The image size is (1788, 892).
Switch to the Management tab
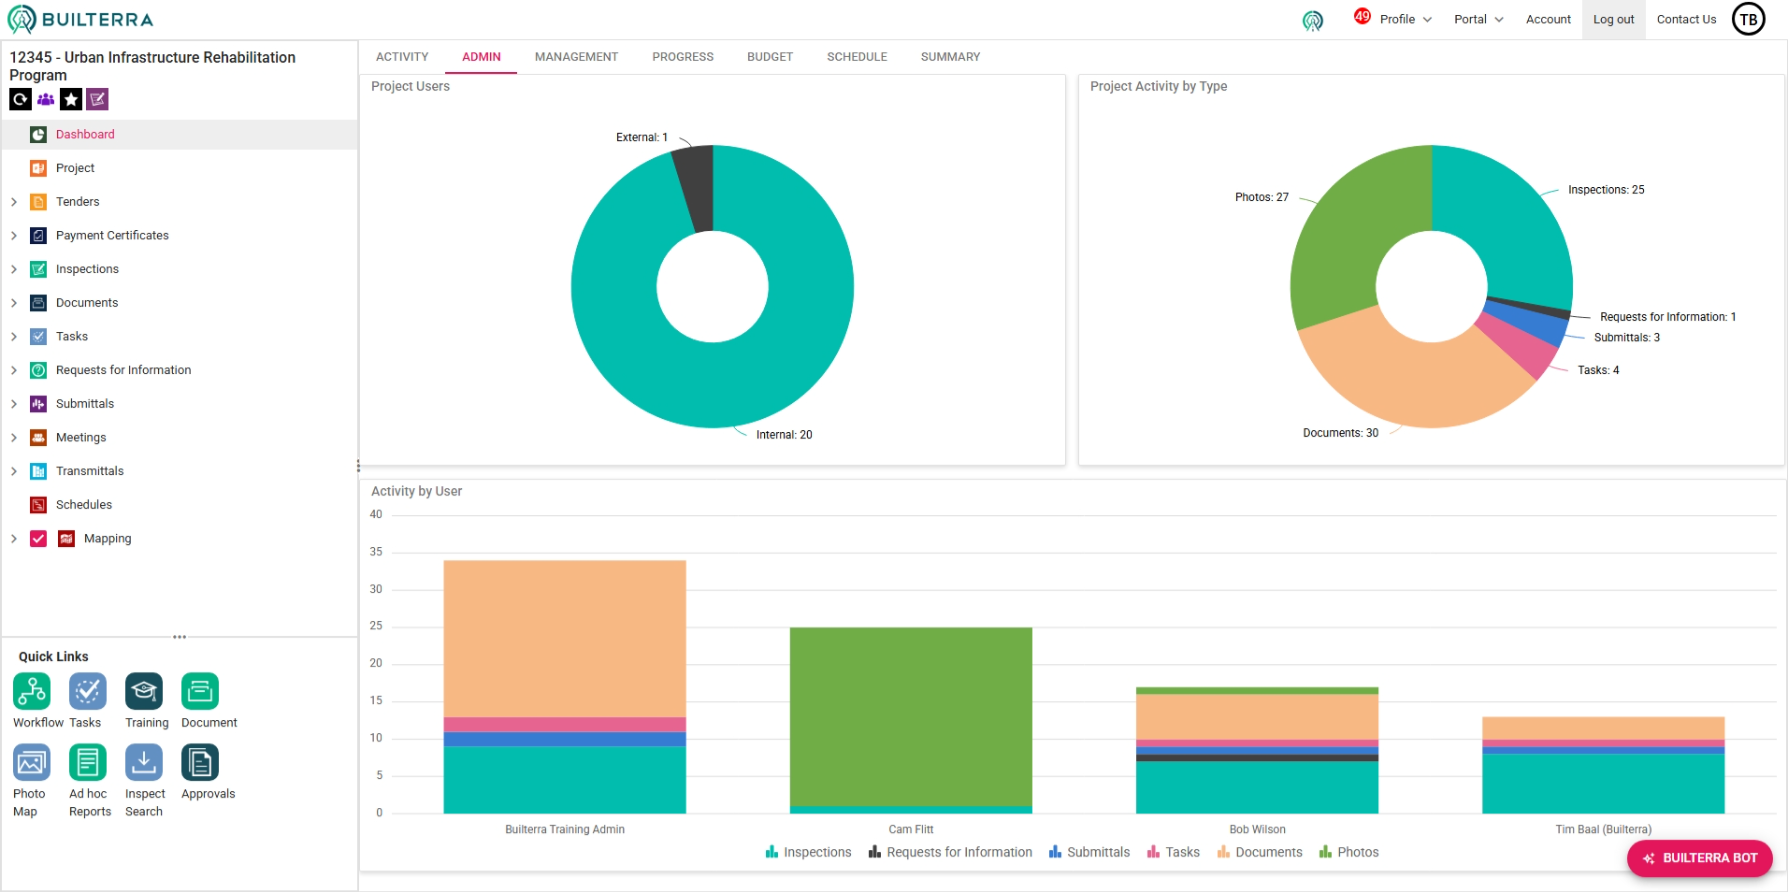[576, 57]
